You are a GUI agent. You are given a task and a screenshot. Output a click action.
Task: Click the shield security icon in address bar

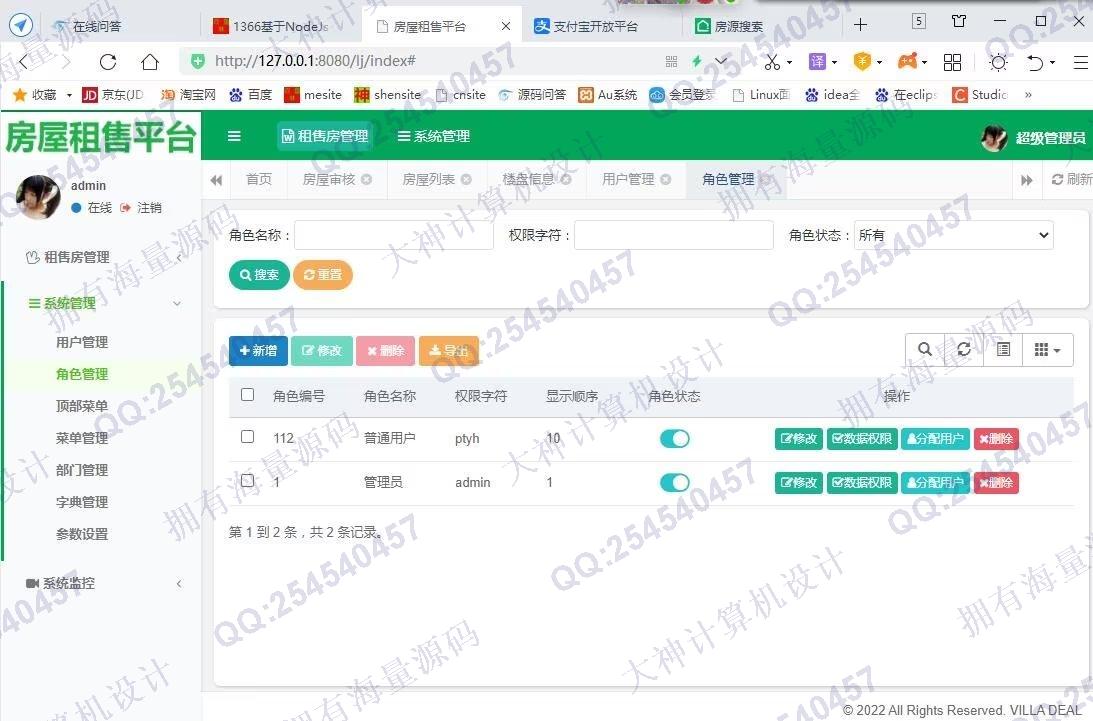tap(198, 61)
